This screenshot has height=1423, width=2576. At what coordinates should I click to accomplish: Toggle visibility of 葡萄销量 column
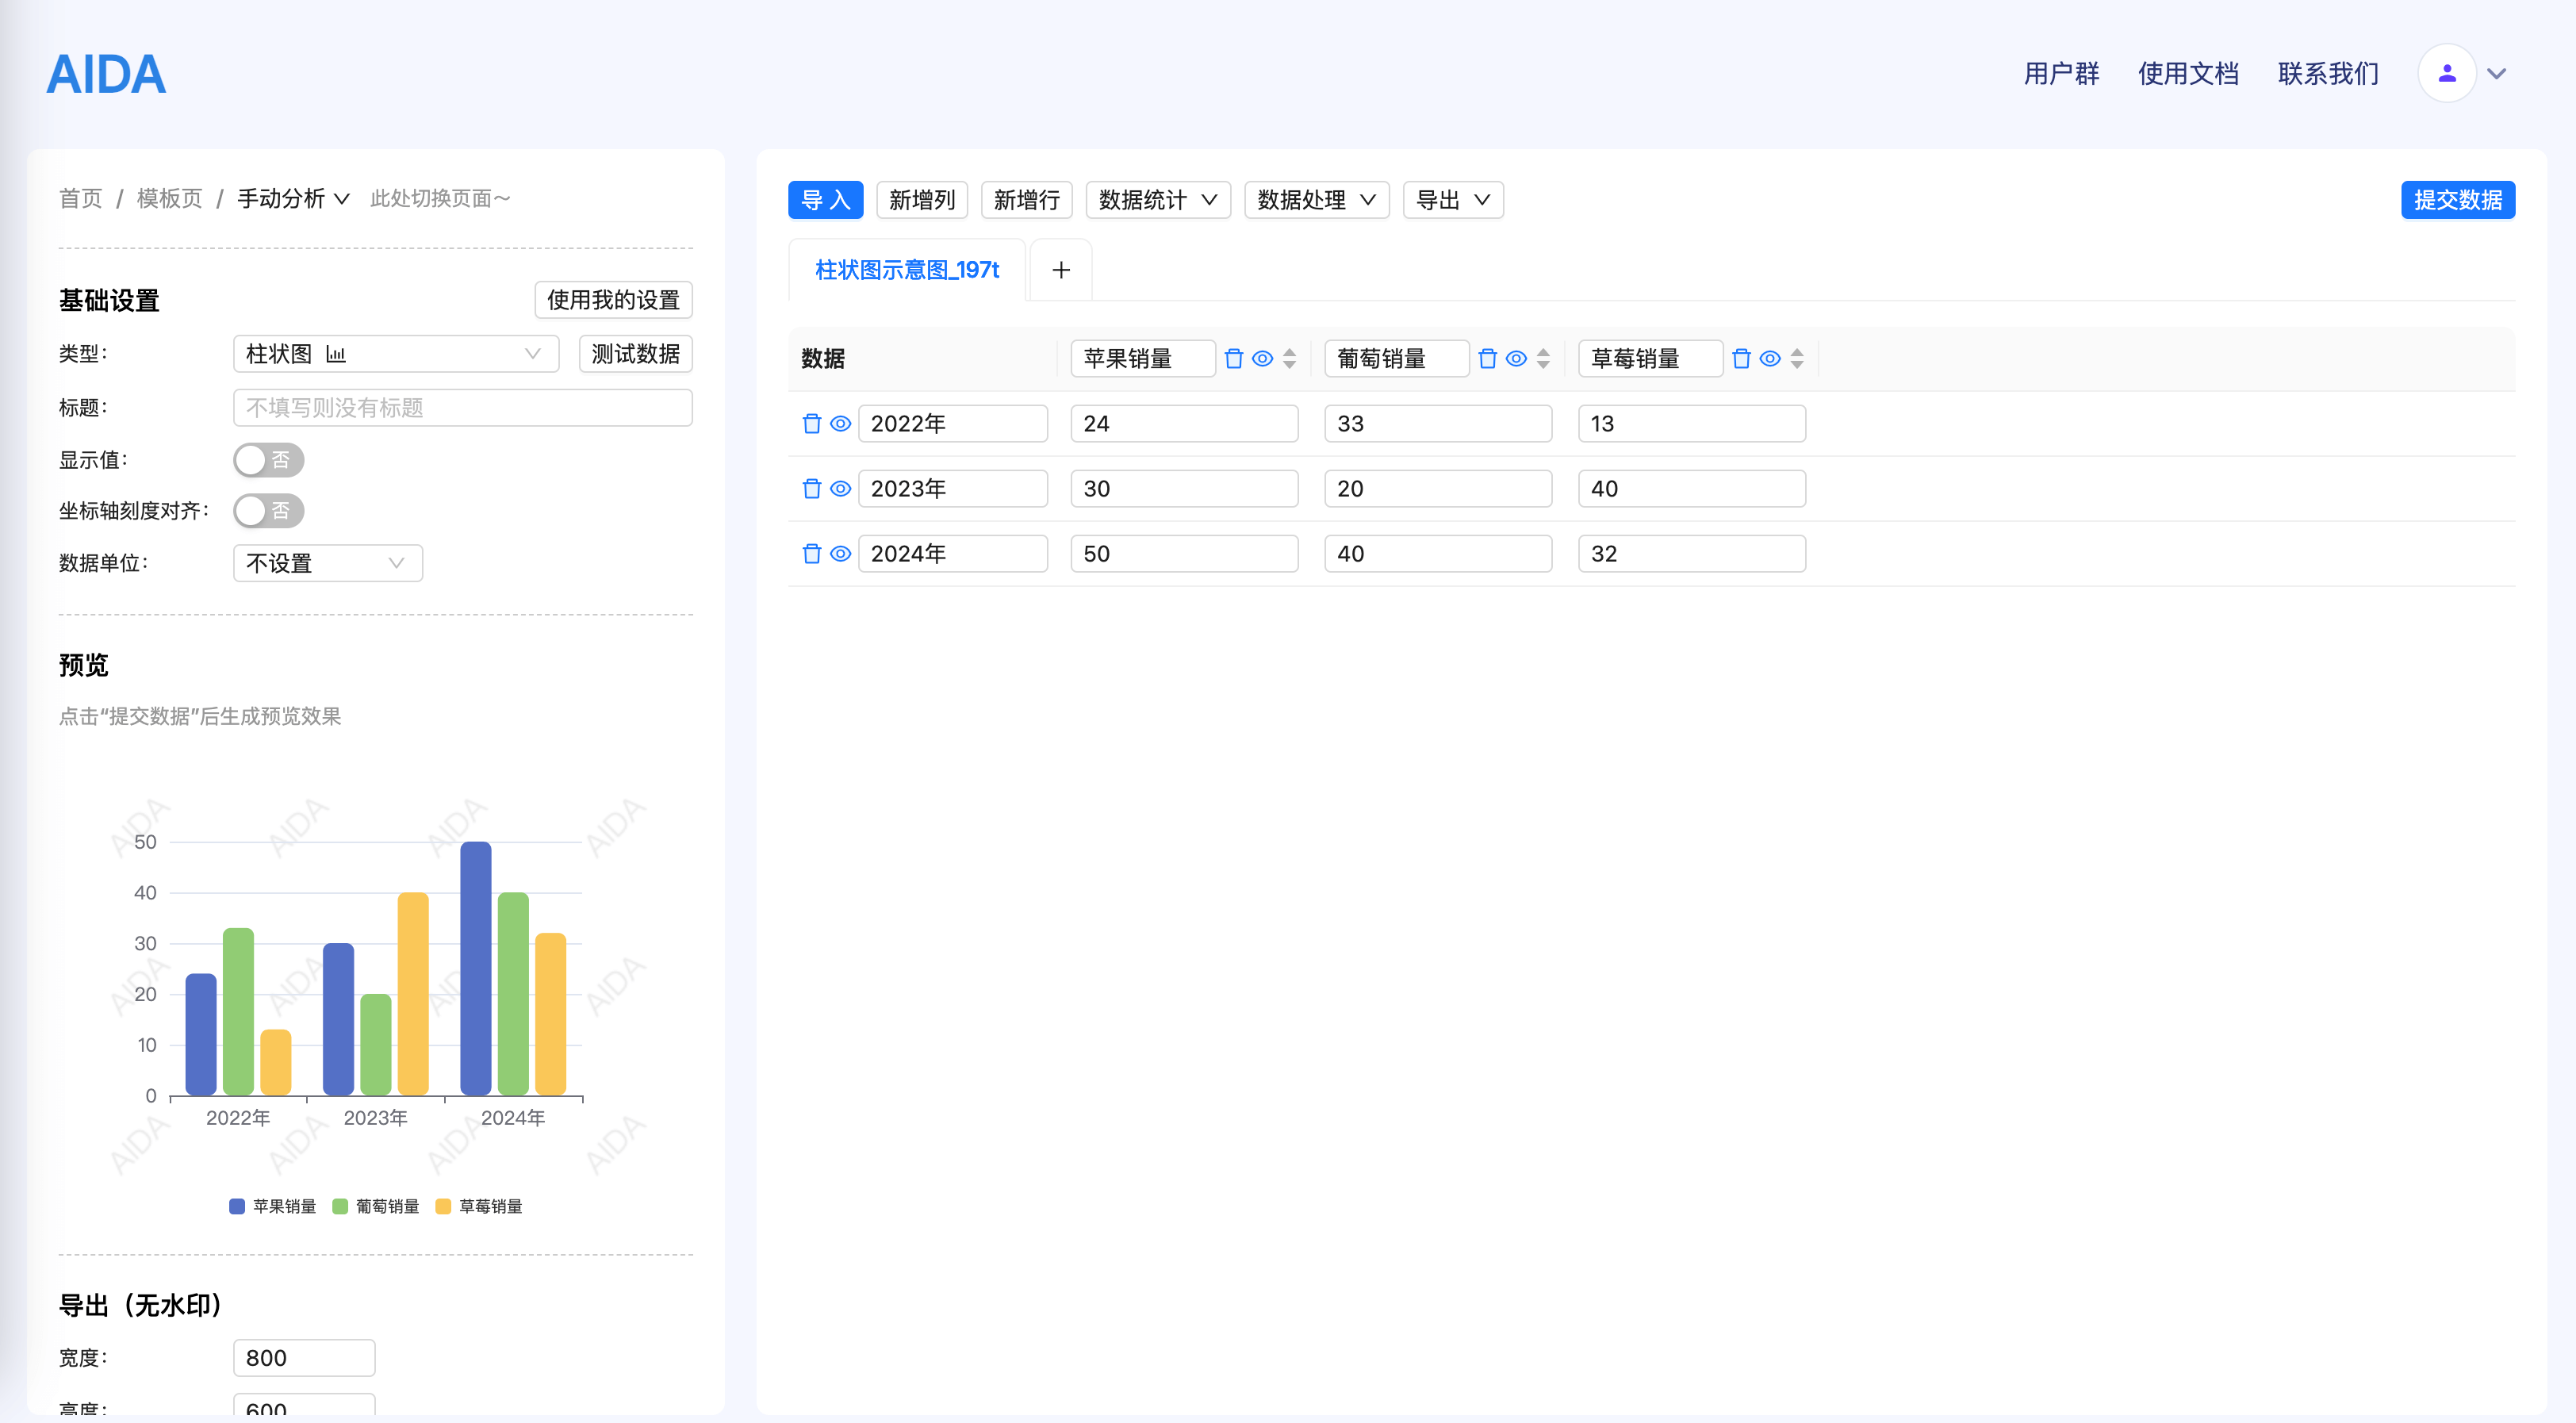1517,358
